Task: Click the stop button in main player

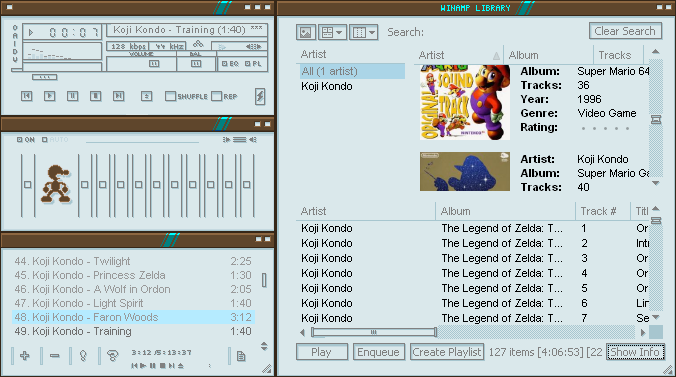Action: pos(95,96)
